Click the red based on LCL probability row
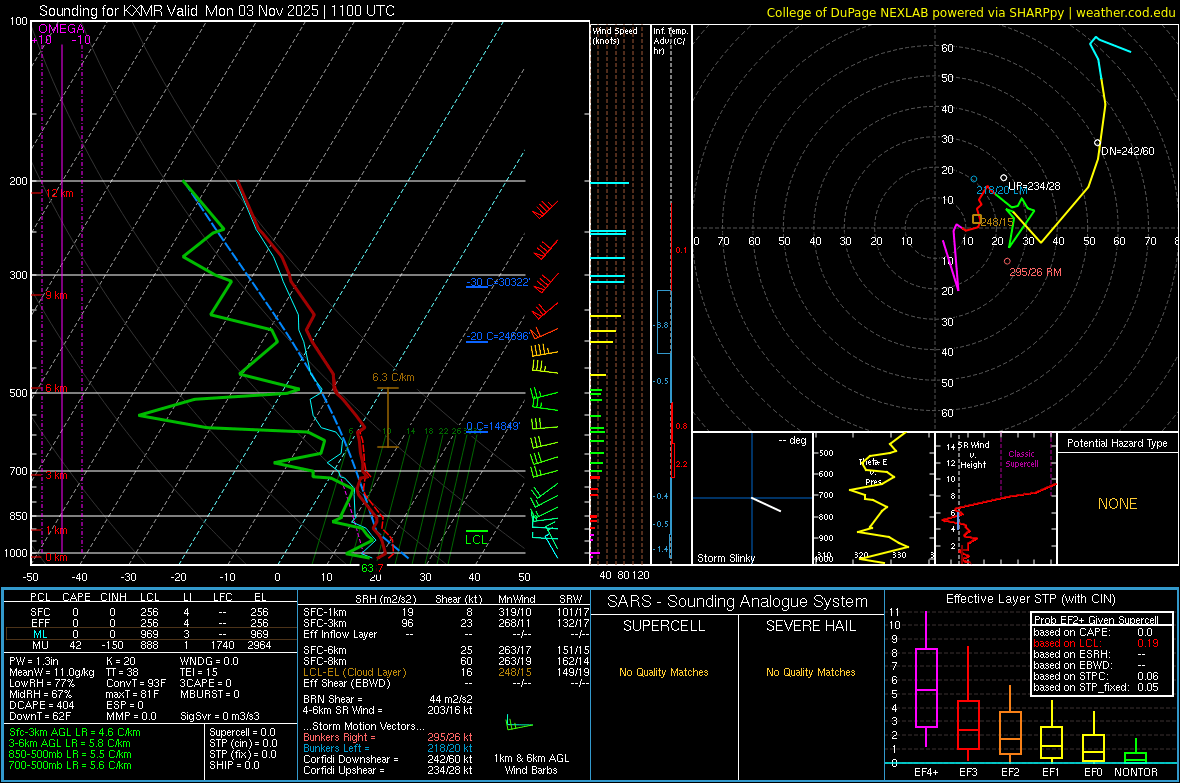 (1096, 643)
